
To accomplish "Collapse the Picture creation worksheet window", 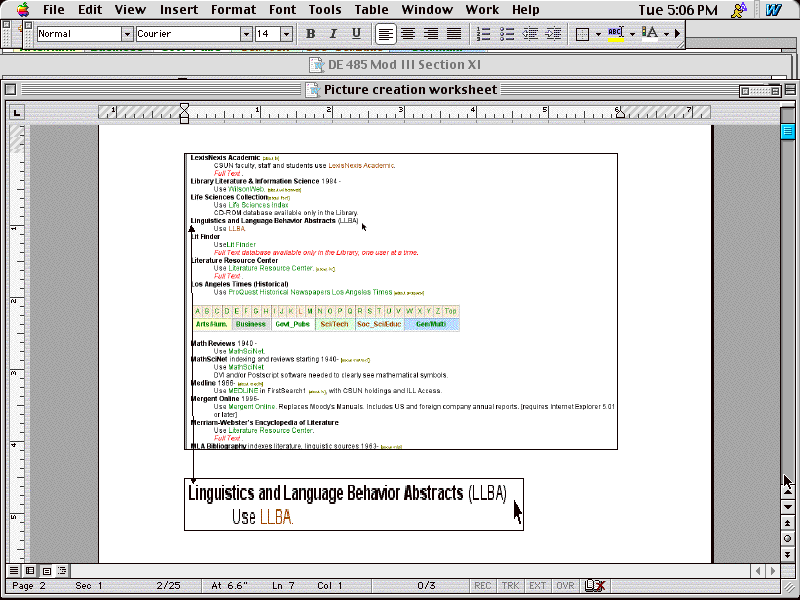I will point(790,90).
